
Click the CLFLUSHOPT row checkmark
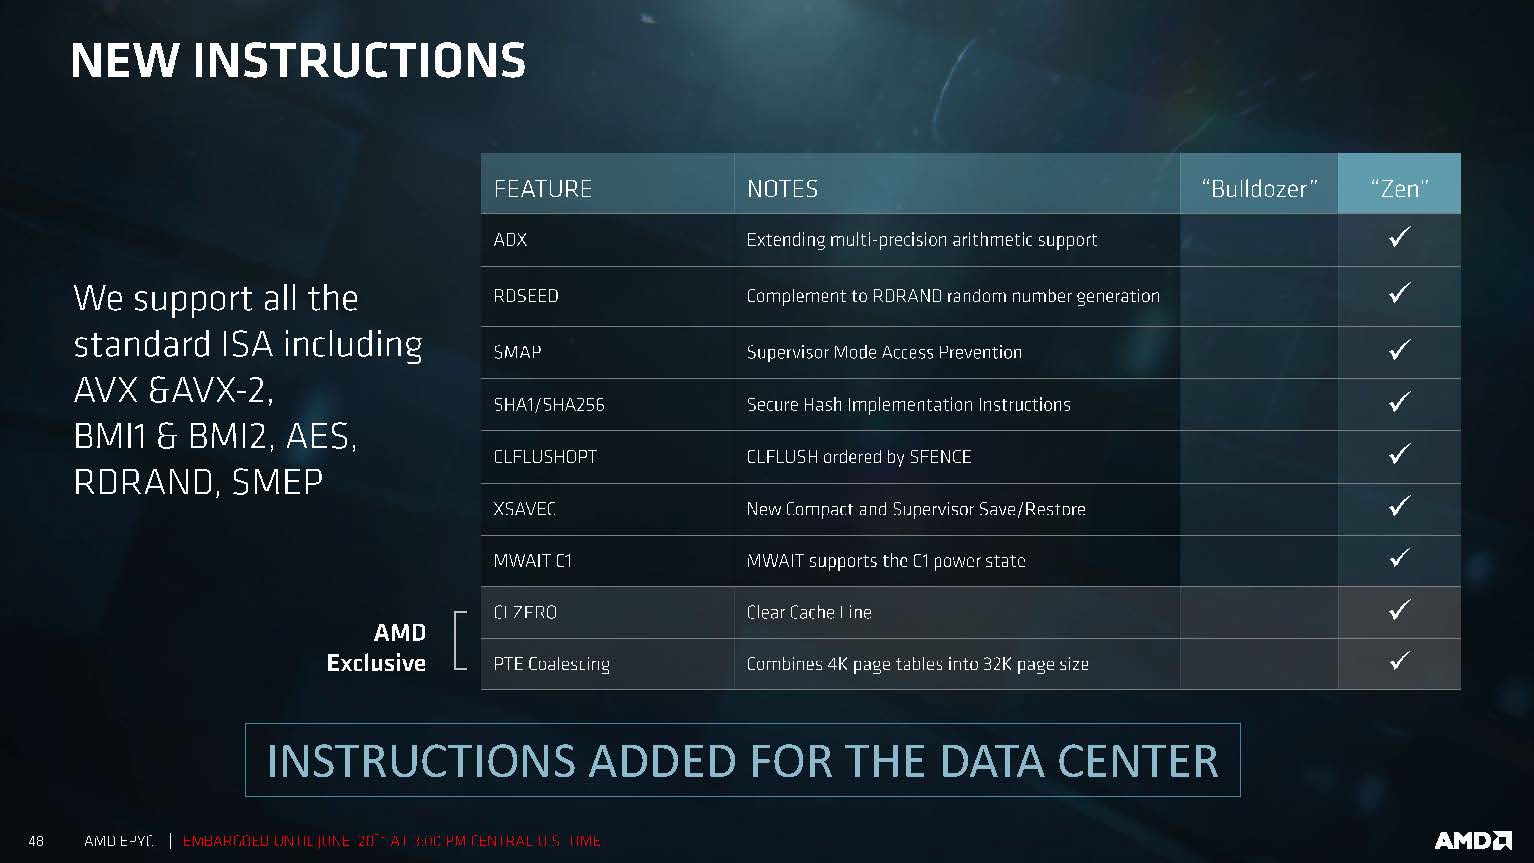[x=1400, y=454]
